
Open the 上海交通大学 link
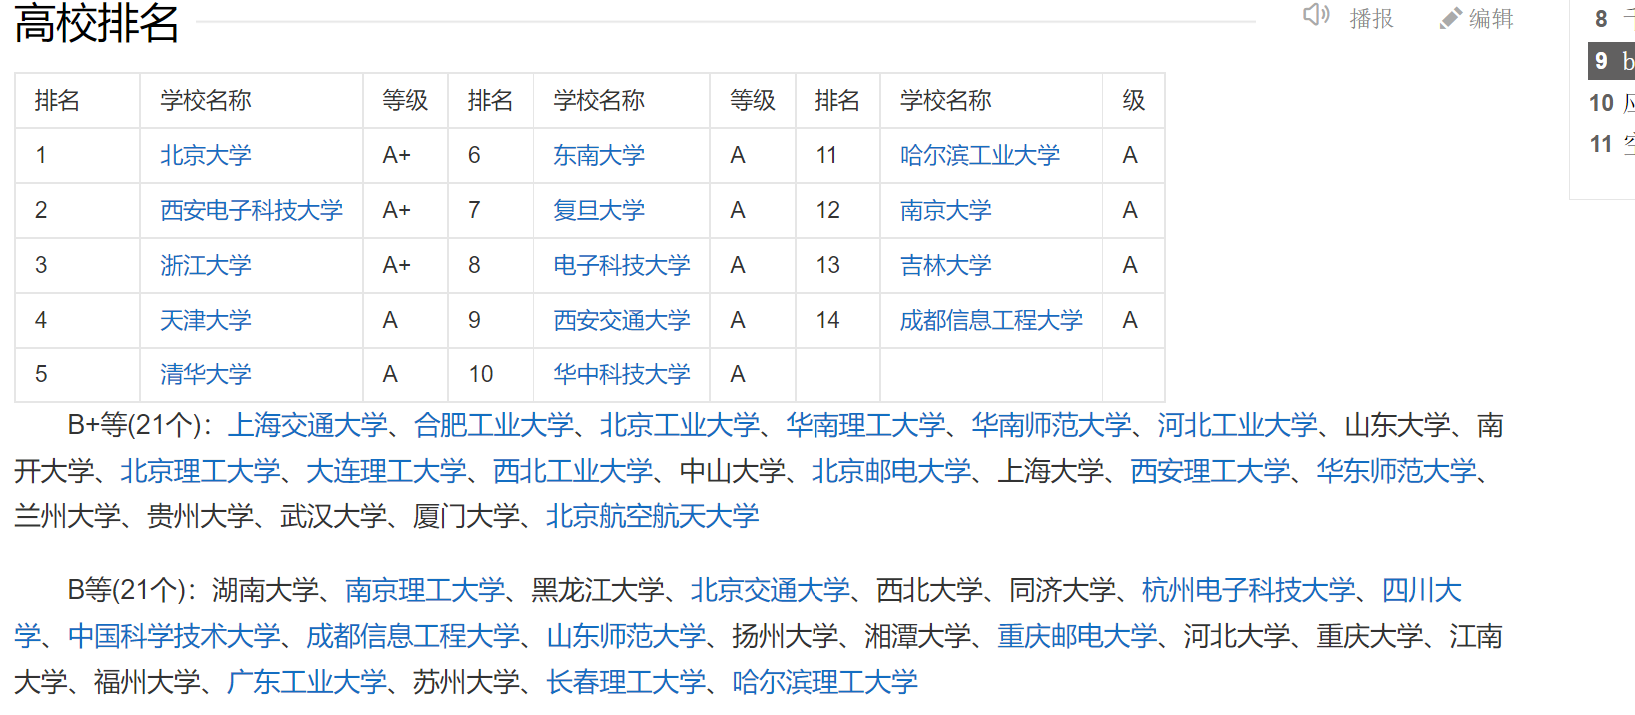(x=308, y=425)
